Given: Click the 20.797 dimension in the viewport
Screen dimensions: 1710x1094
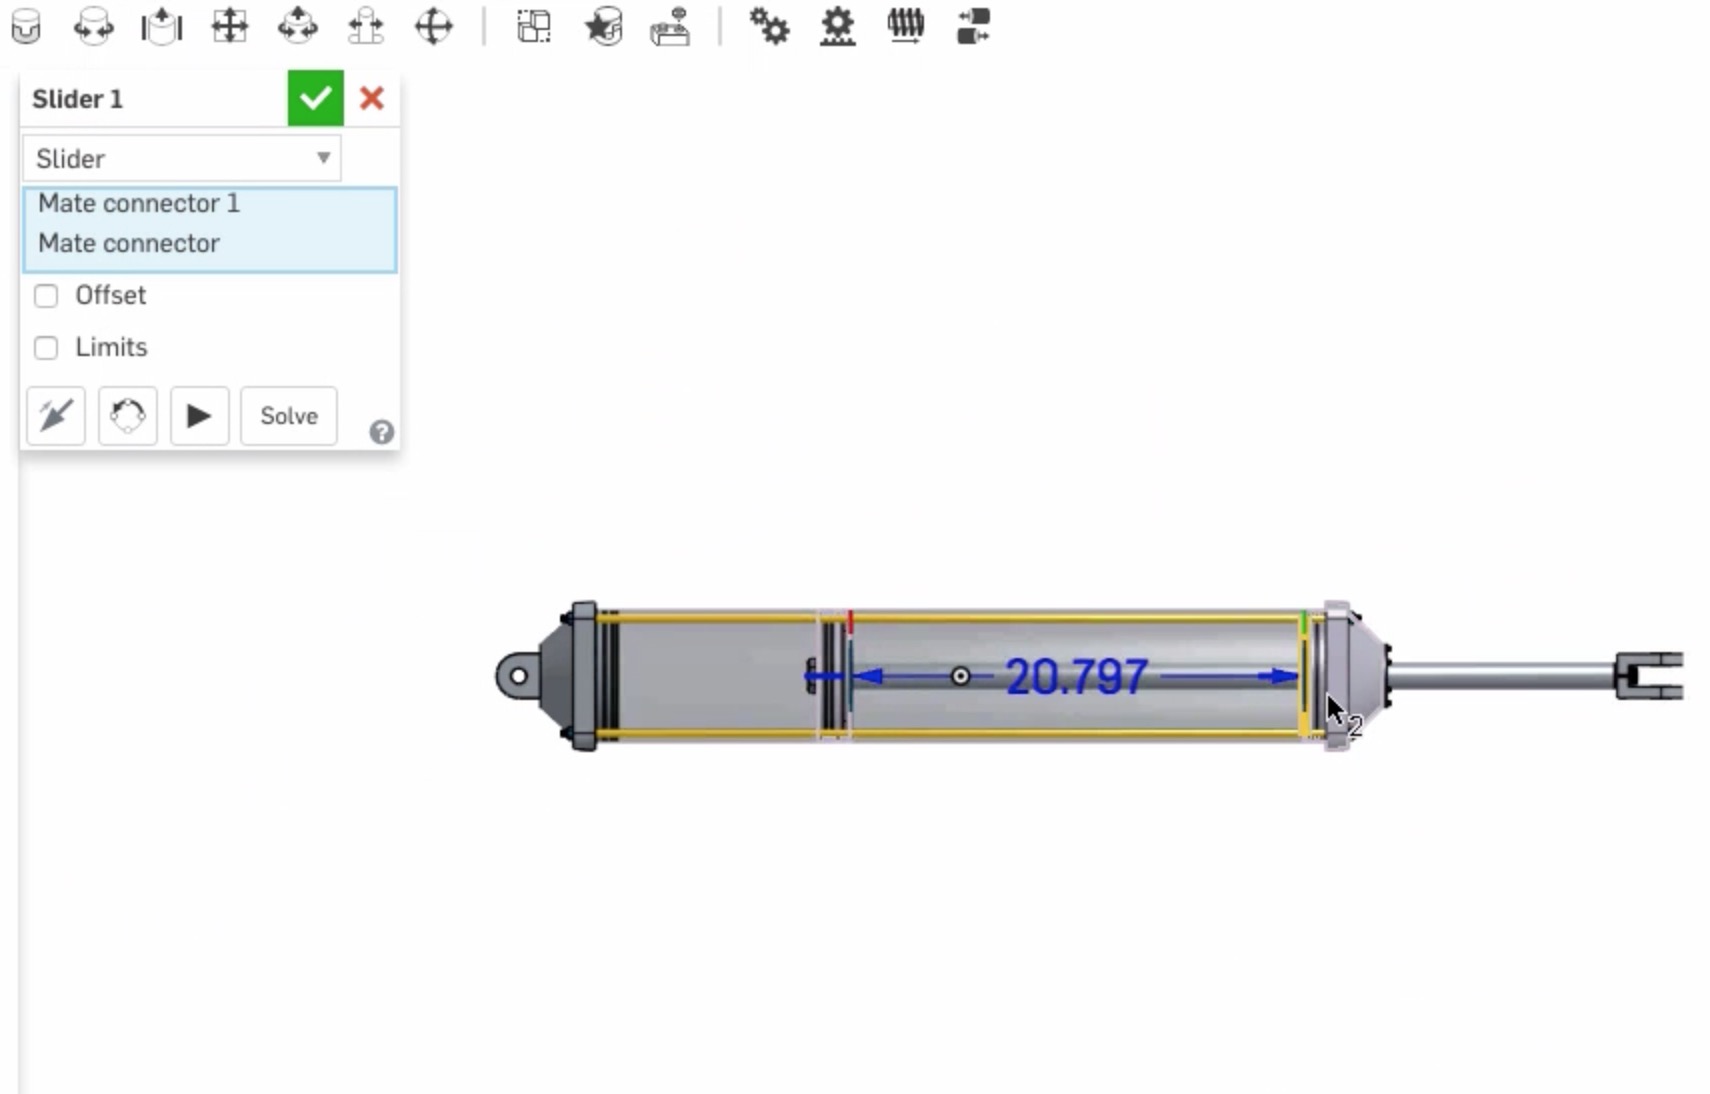Looking at the screenshot, I should coord(1076,677).
